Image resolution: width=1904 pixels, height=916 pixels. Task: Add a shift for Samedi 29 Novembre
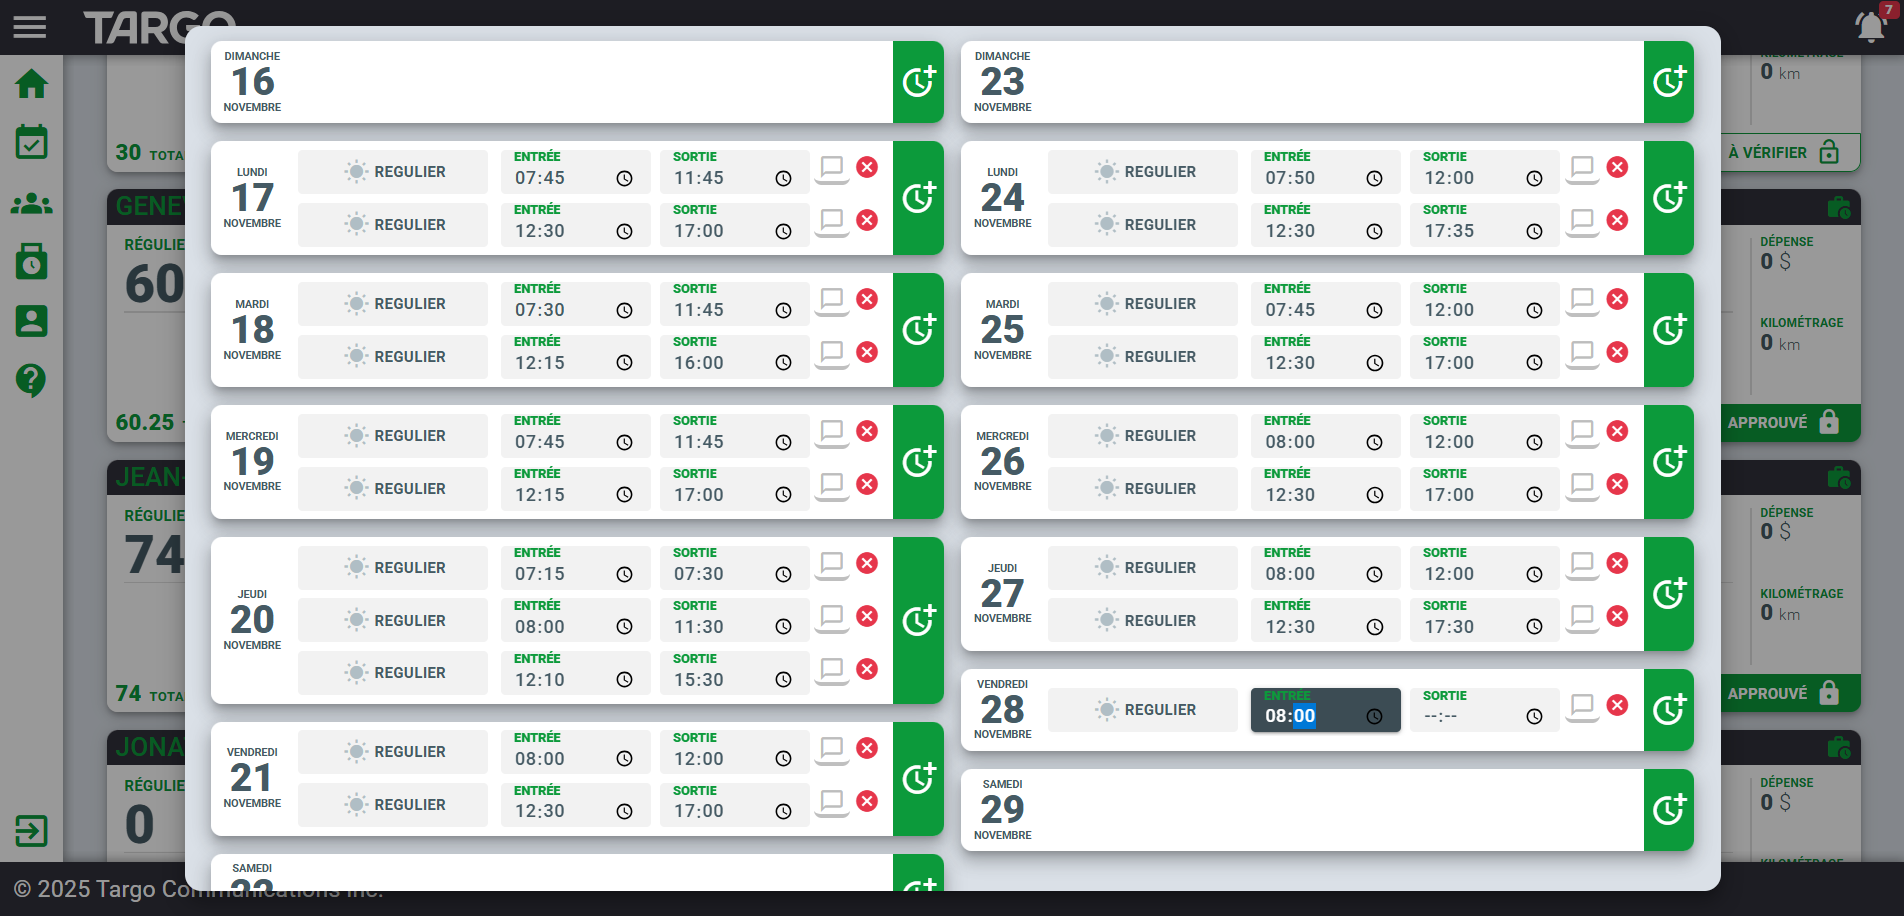point(1668,810)
